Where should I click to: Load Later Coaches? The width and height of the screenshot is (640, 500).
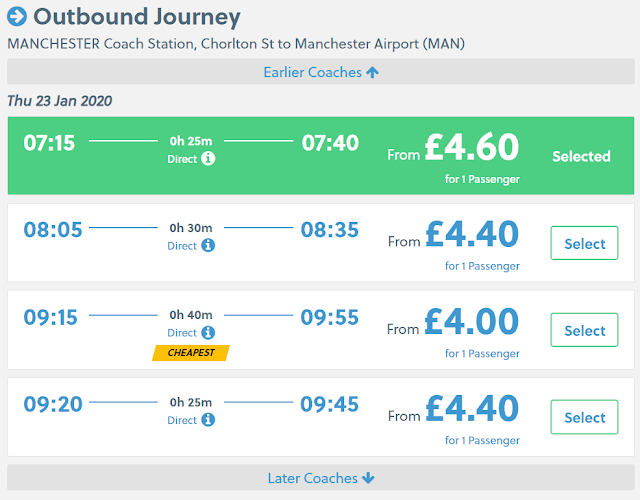click(x=320, y=478)
